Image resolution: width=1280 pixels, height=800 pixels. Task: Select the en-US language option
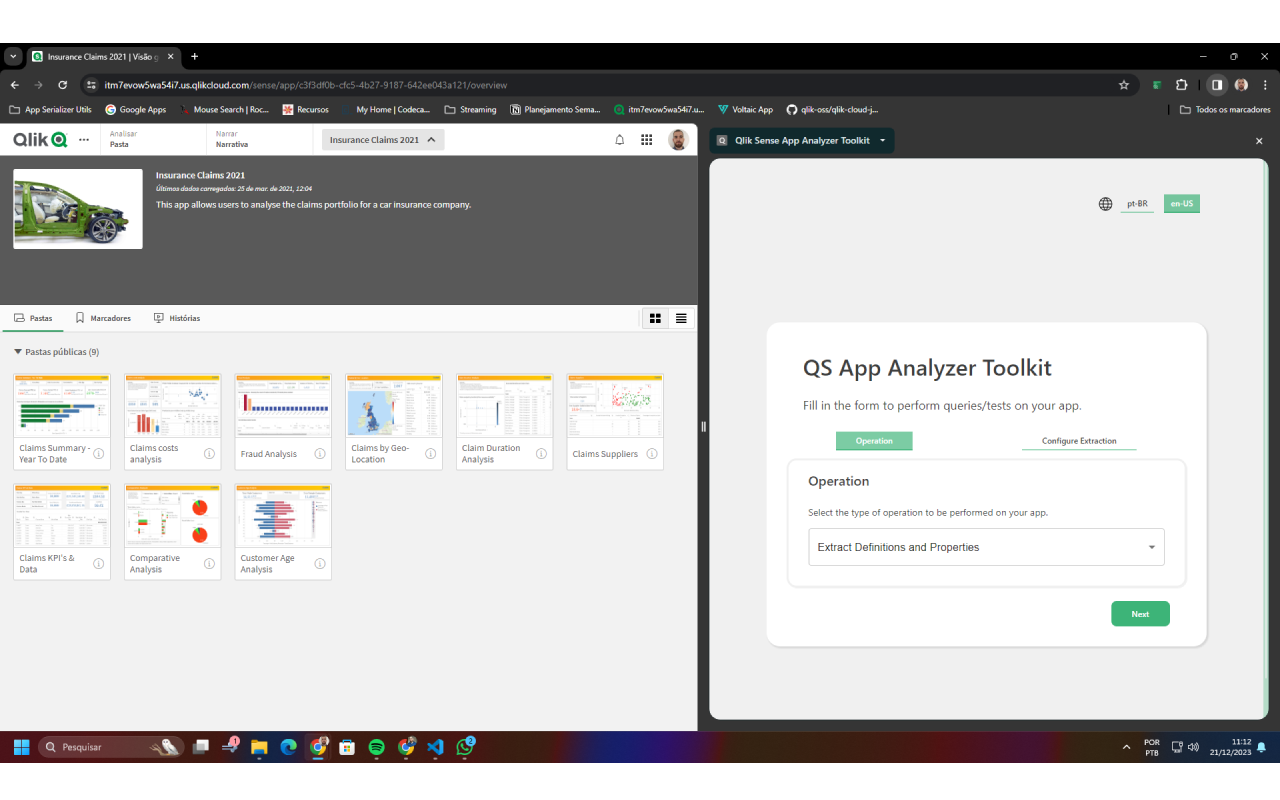click(1181, 203)
